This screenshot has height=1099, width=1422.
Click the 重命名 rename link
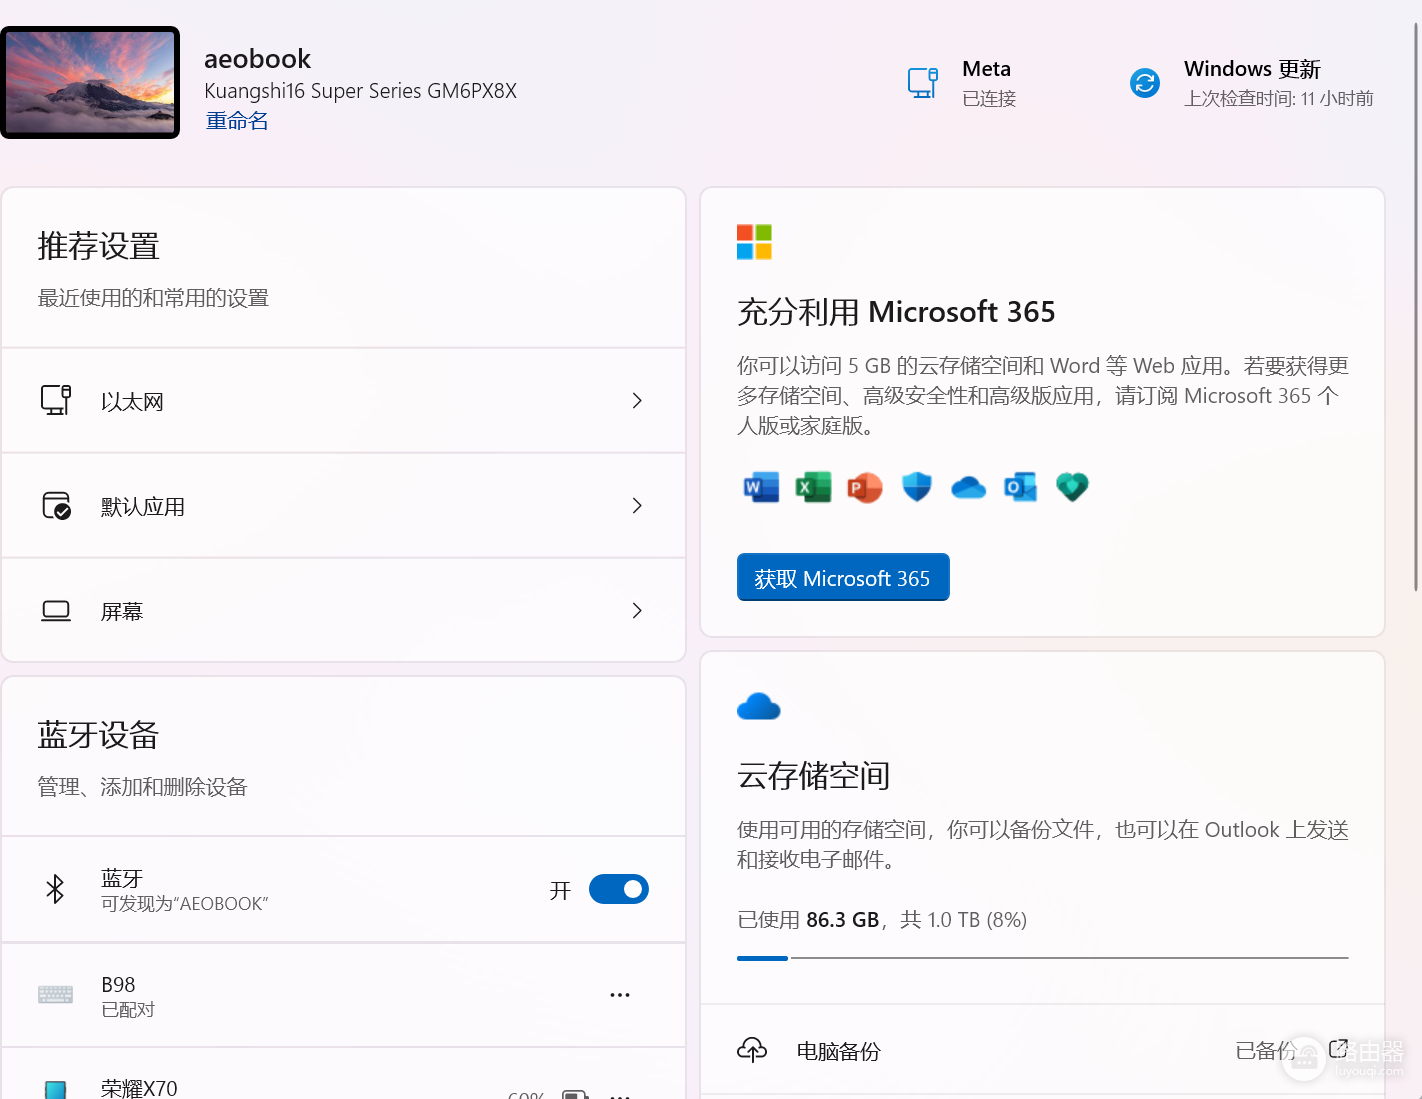pyautogui.click(x=237, y=121)
